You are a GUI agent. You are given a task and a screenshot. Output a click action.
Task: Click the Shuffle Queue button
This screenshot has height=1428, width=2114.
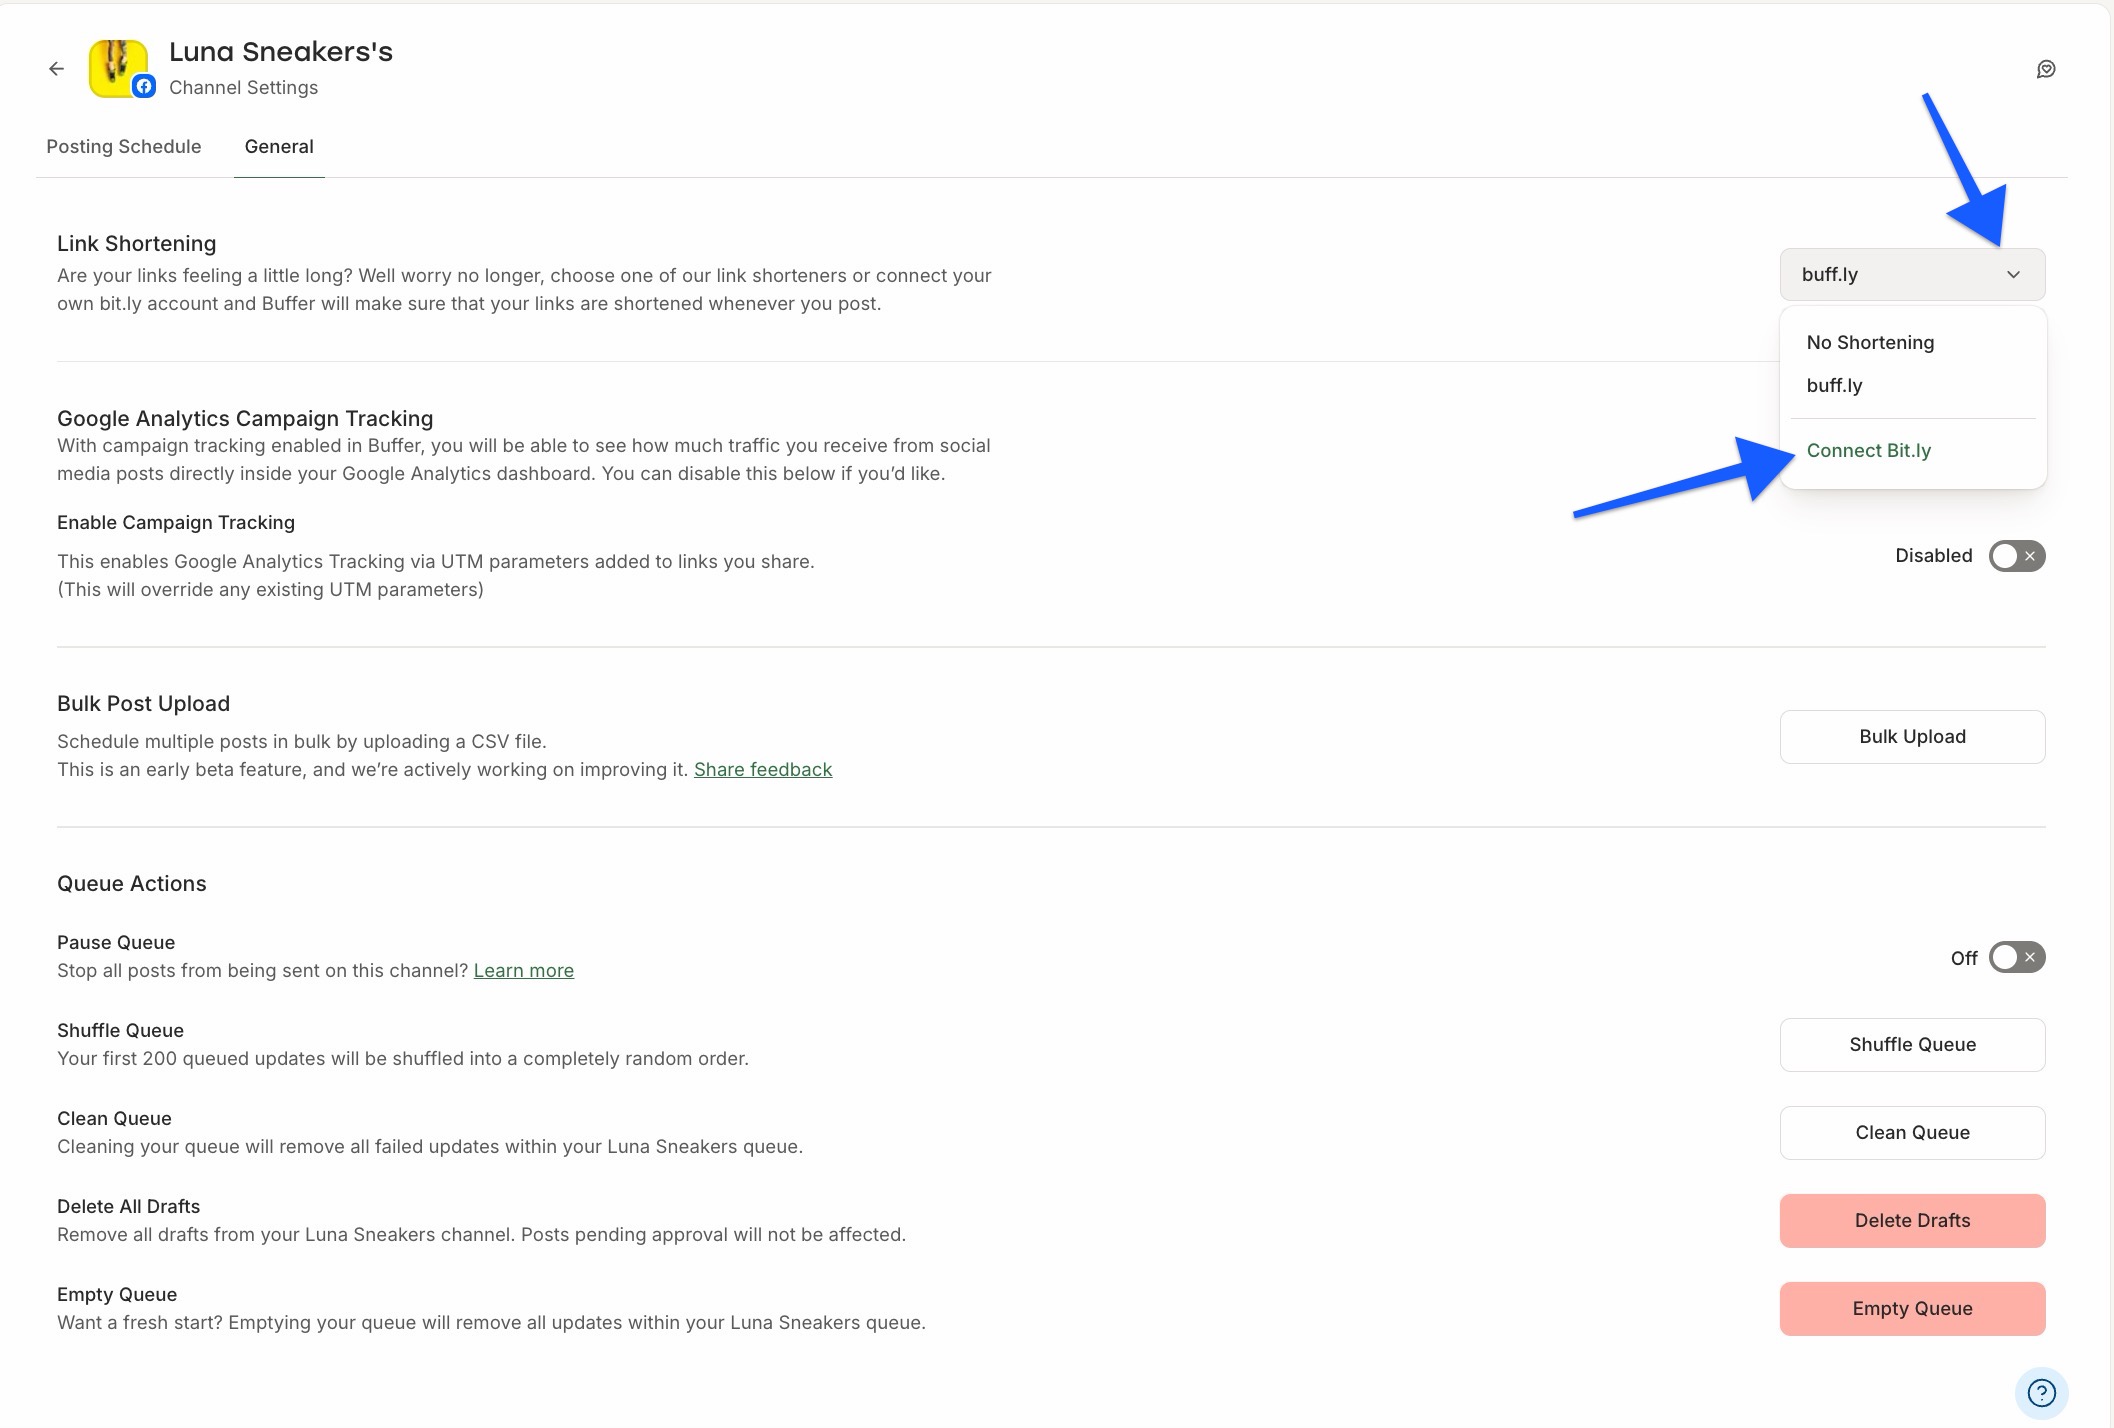[x=1912, y=1045]
